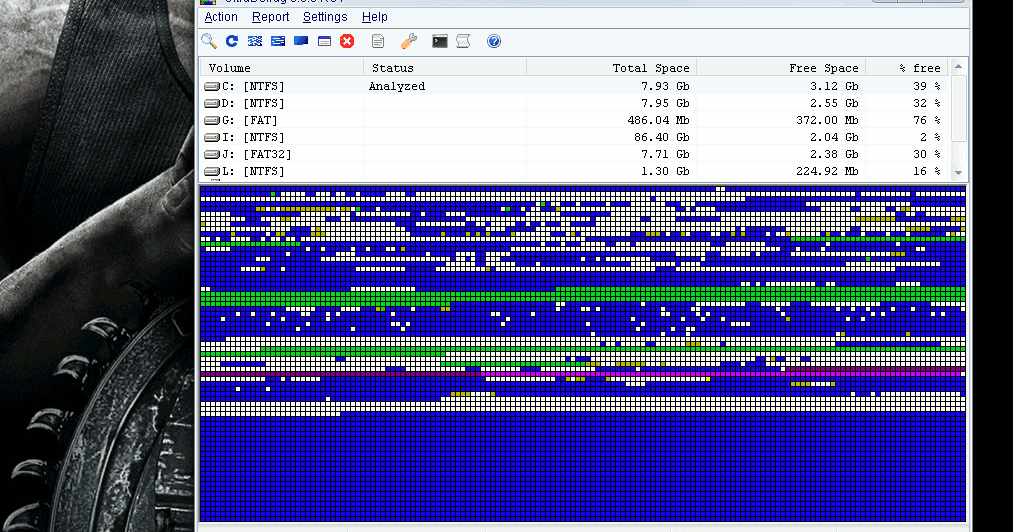Click the 224.92 Mb free space cell
Viewport: 1013px width, 532px height.
point(827,171)
